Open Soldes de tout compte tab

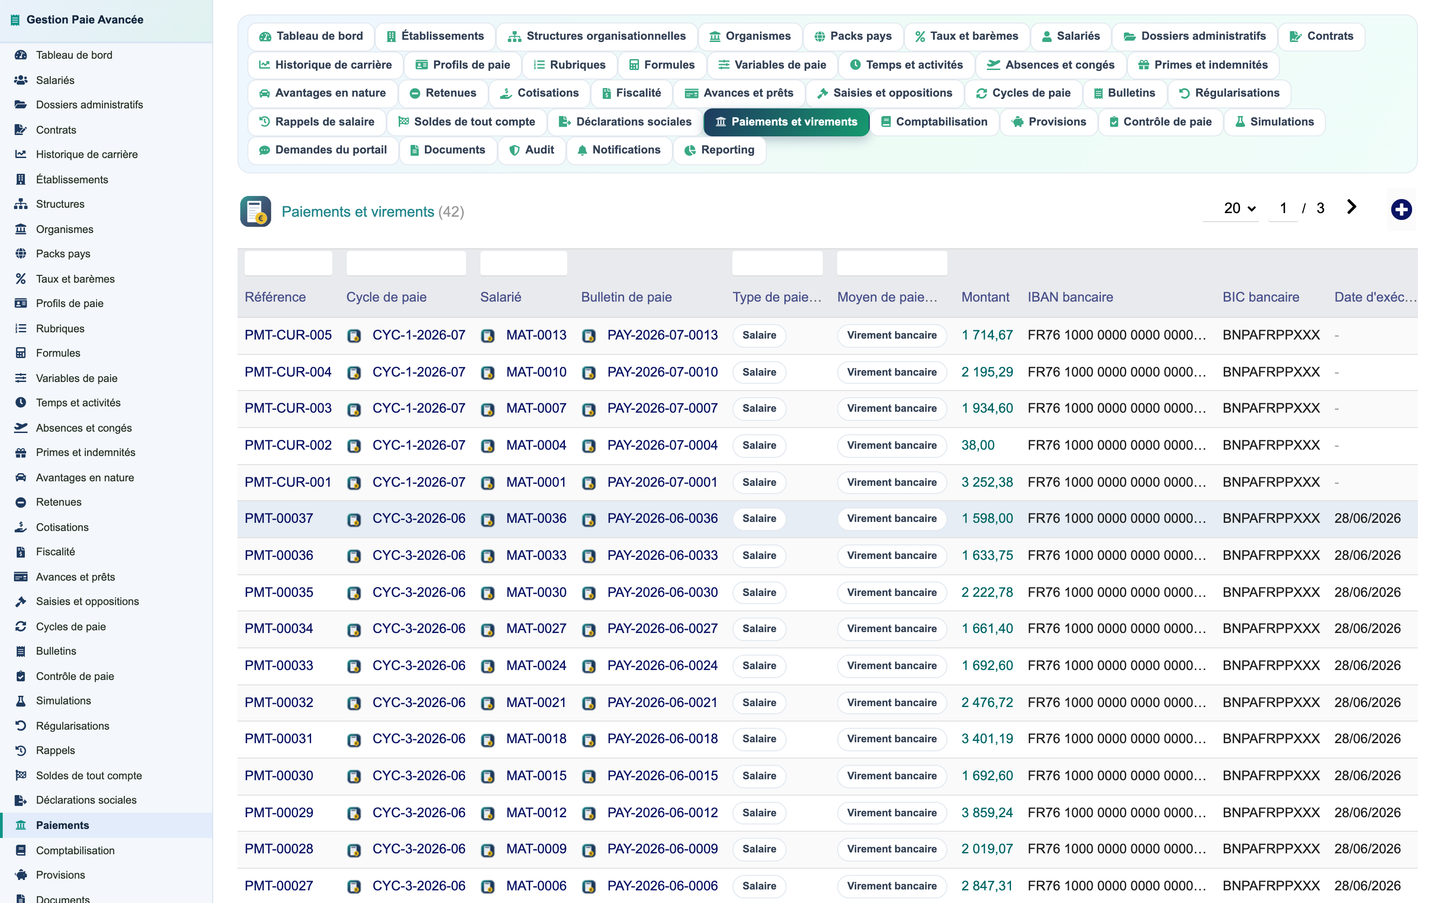466,122
